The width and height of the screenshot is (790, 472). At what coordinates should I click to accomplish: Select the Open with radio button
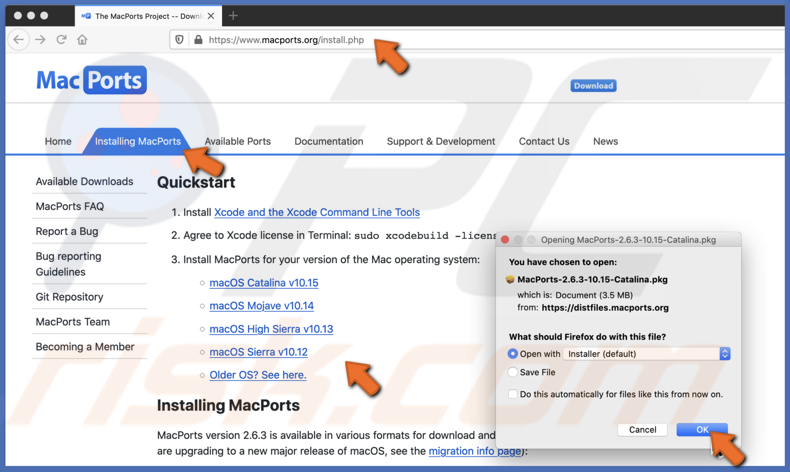point(513,354)
